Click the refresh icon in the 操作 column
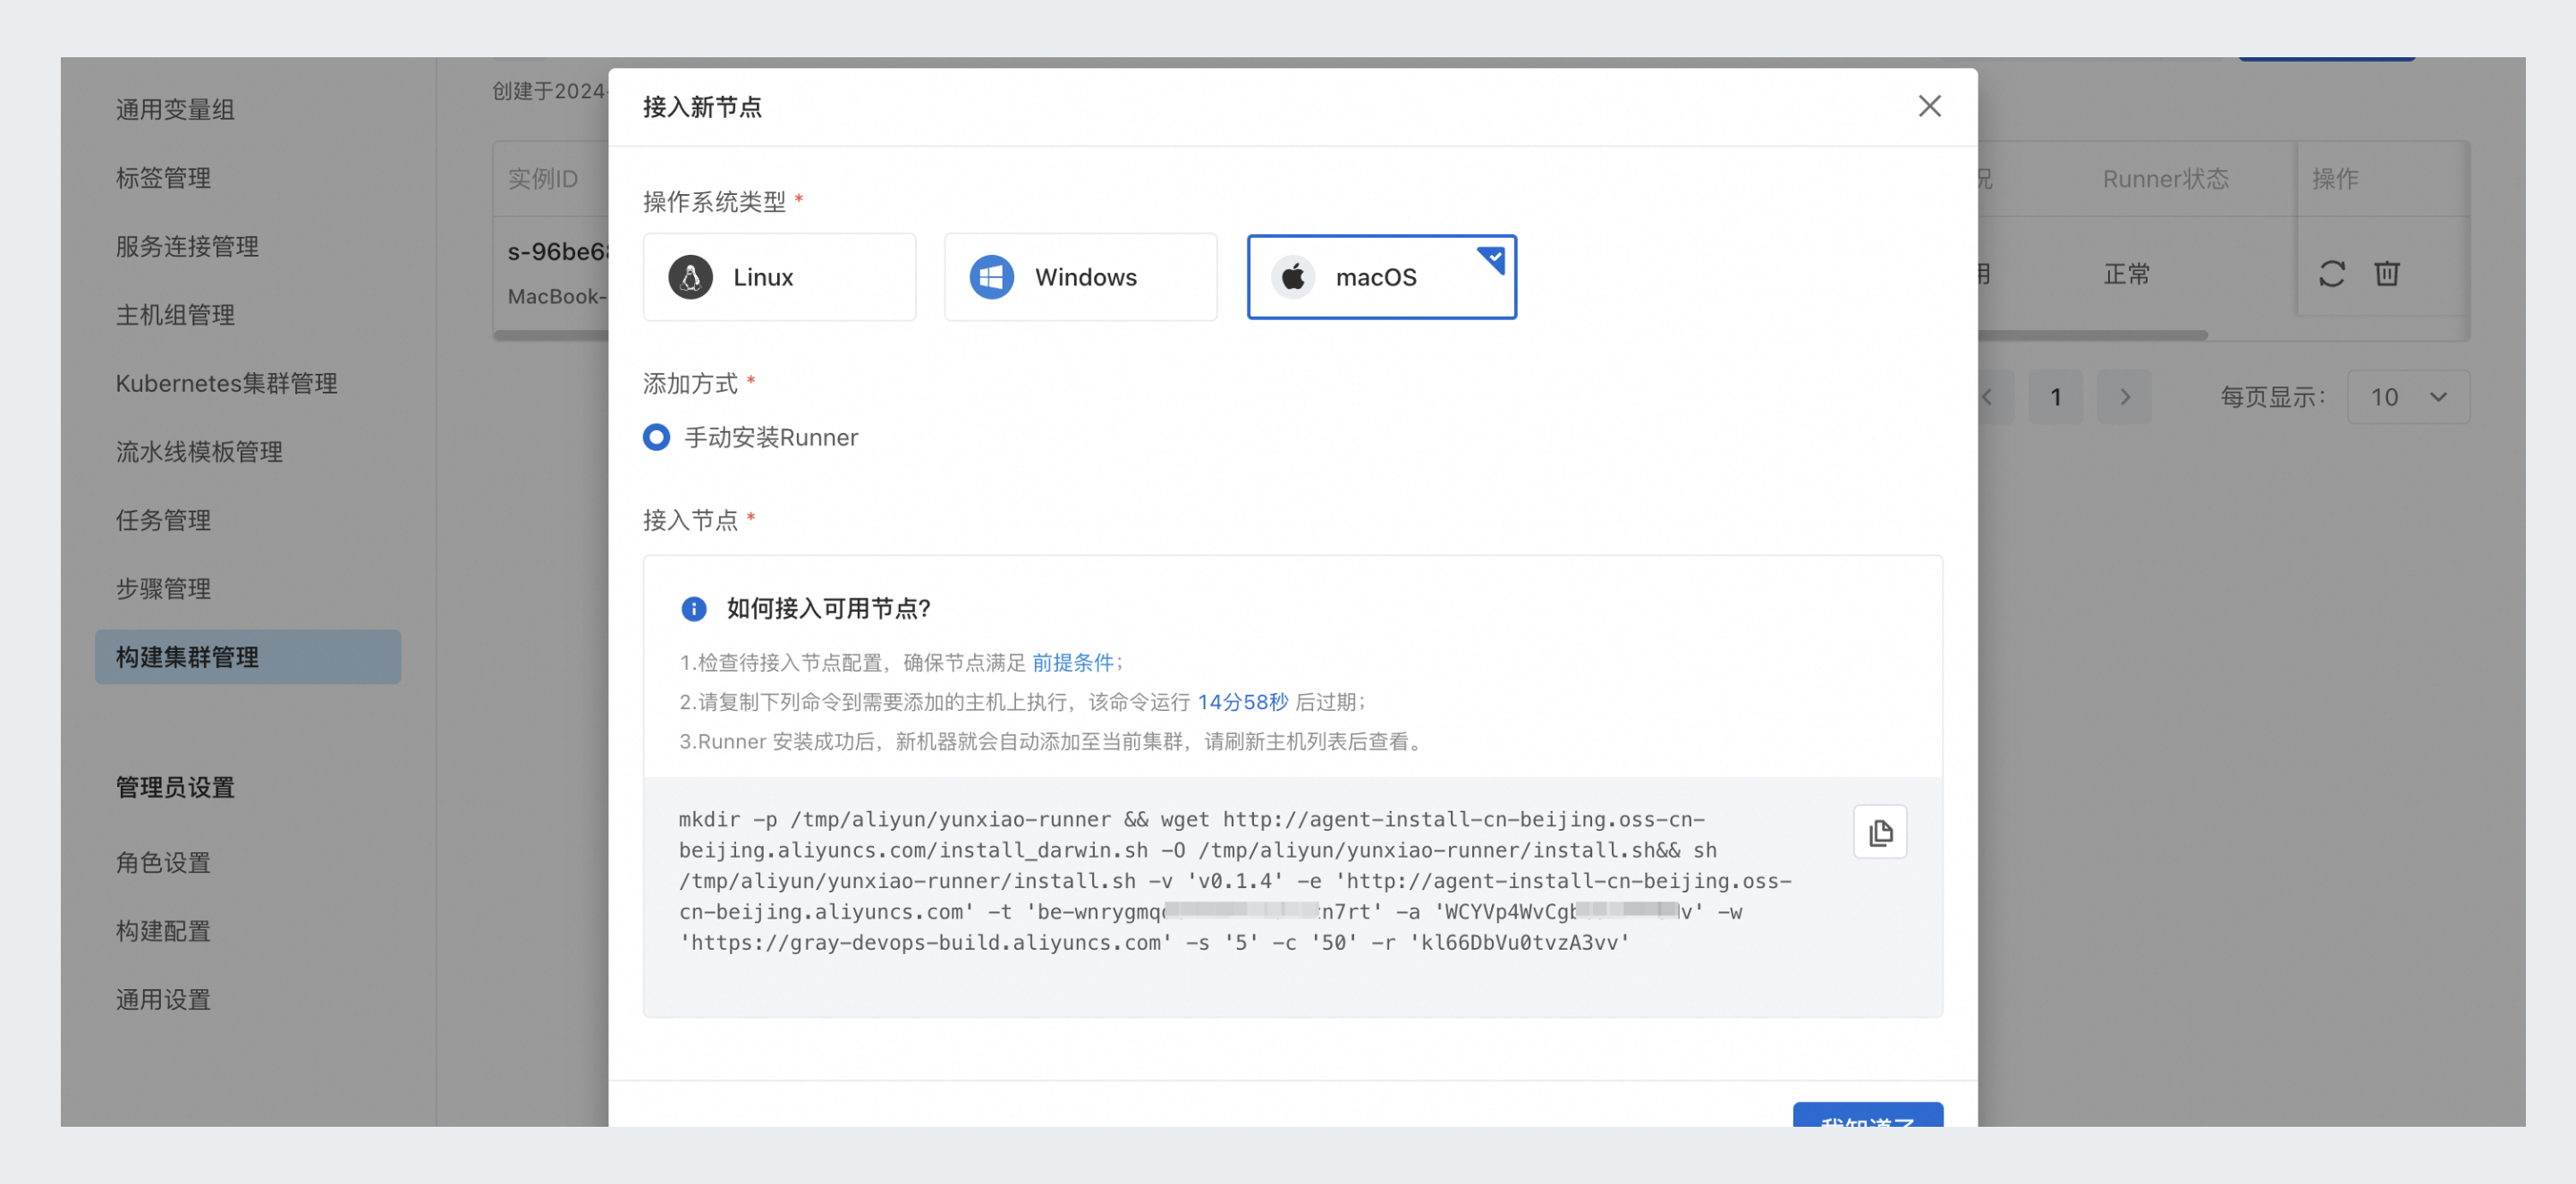Image resolution: width=2576 pixels, height=1184 pixels. coord(2331,273)
